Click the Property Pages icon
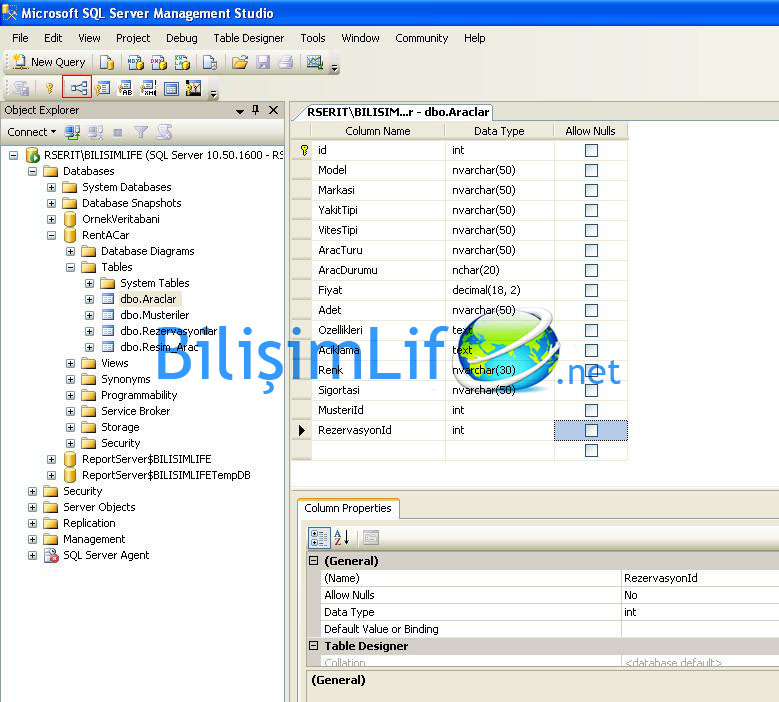Viewport: 779px width, 702px height. click(x=371, y=538)
